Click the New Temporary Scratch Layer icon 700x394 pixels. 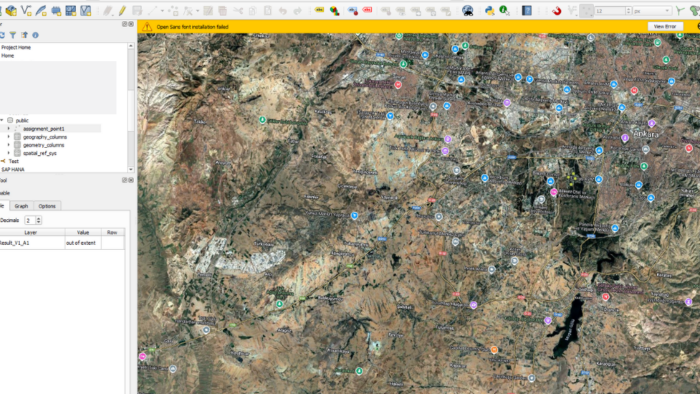[x=56, y=10]
